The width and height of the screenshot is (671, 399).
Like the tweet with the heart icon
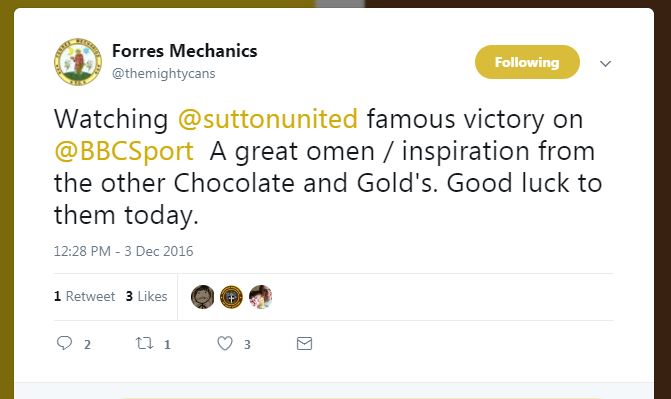point(225,343)
